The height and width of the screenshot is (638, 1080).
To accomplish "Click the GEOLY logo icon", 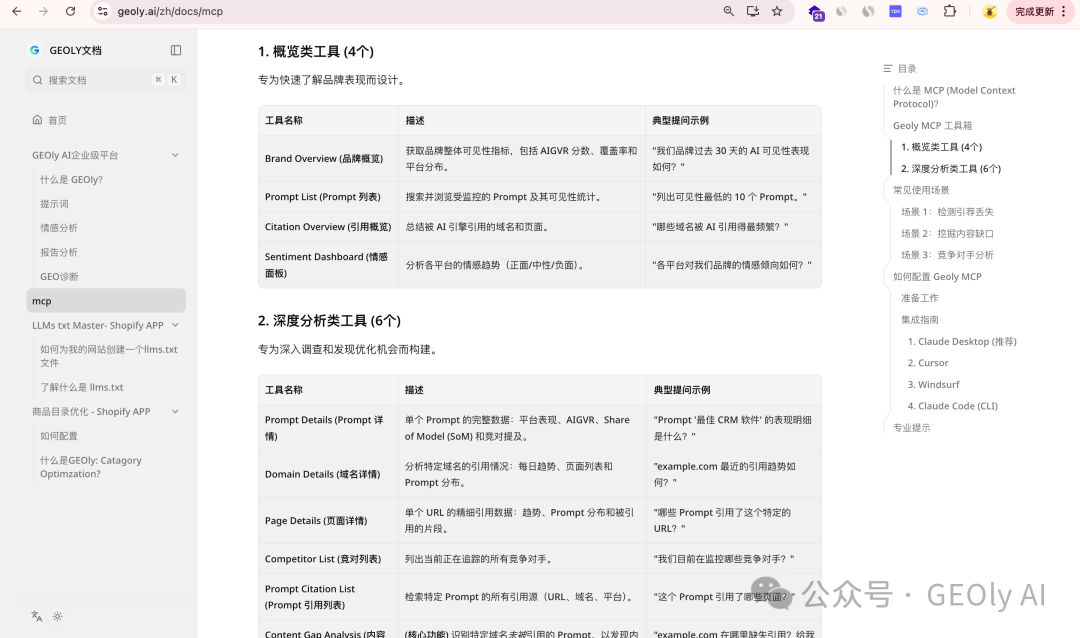I will [x=34, y=50].
